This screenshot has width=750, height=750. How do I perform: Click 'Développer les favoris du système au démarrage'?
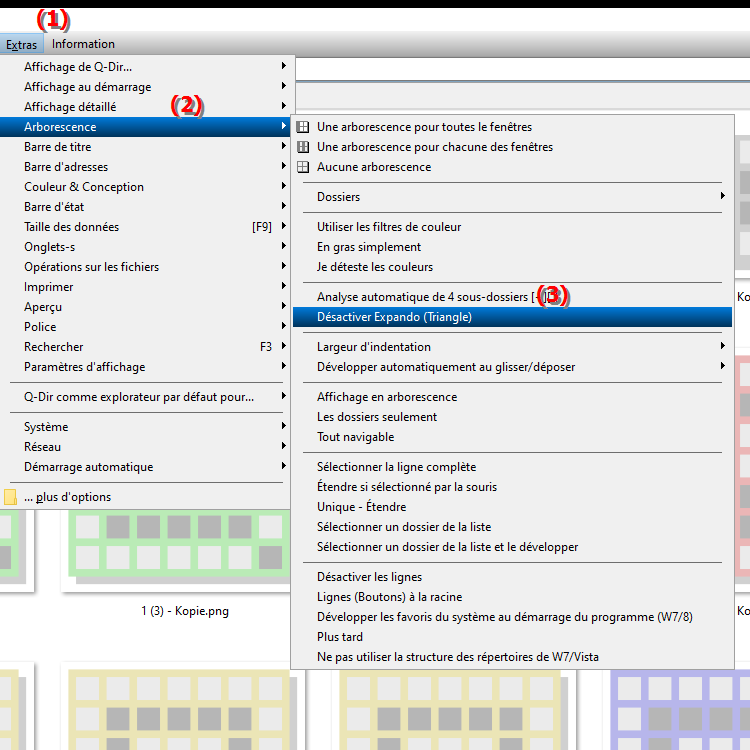[x=512, y=618]
